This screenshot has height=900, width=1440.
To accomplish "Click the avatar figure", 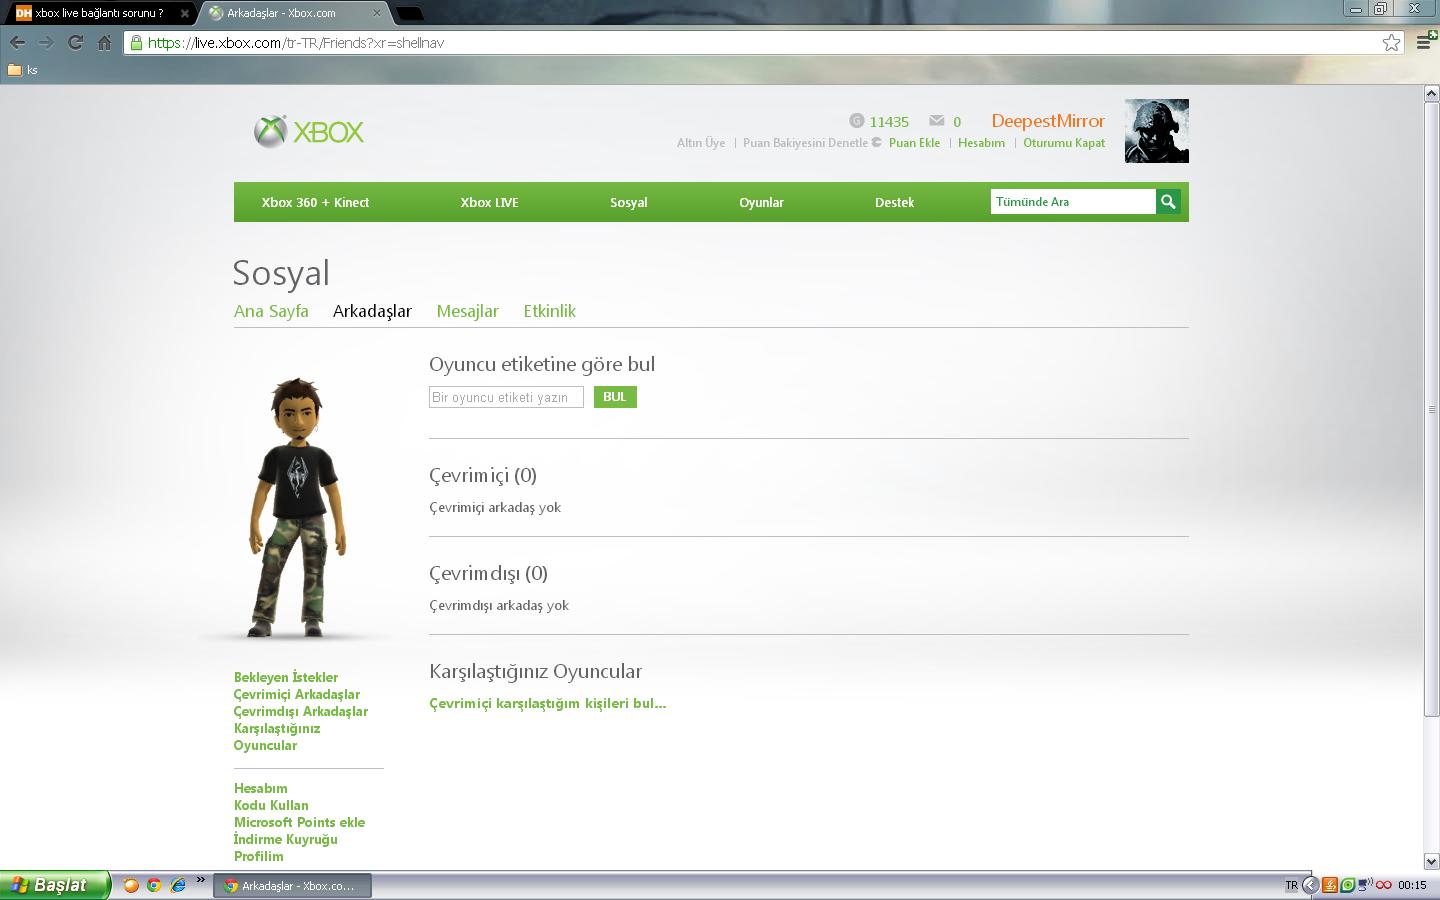I will point(297,507).
